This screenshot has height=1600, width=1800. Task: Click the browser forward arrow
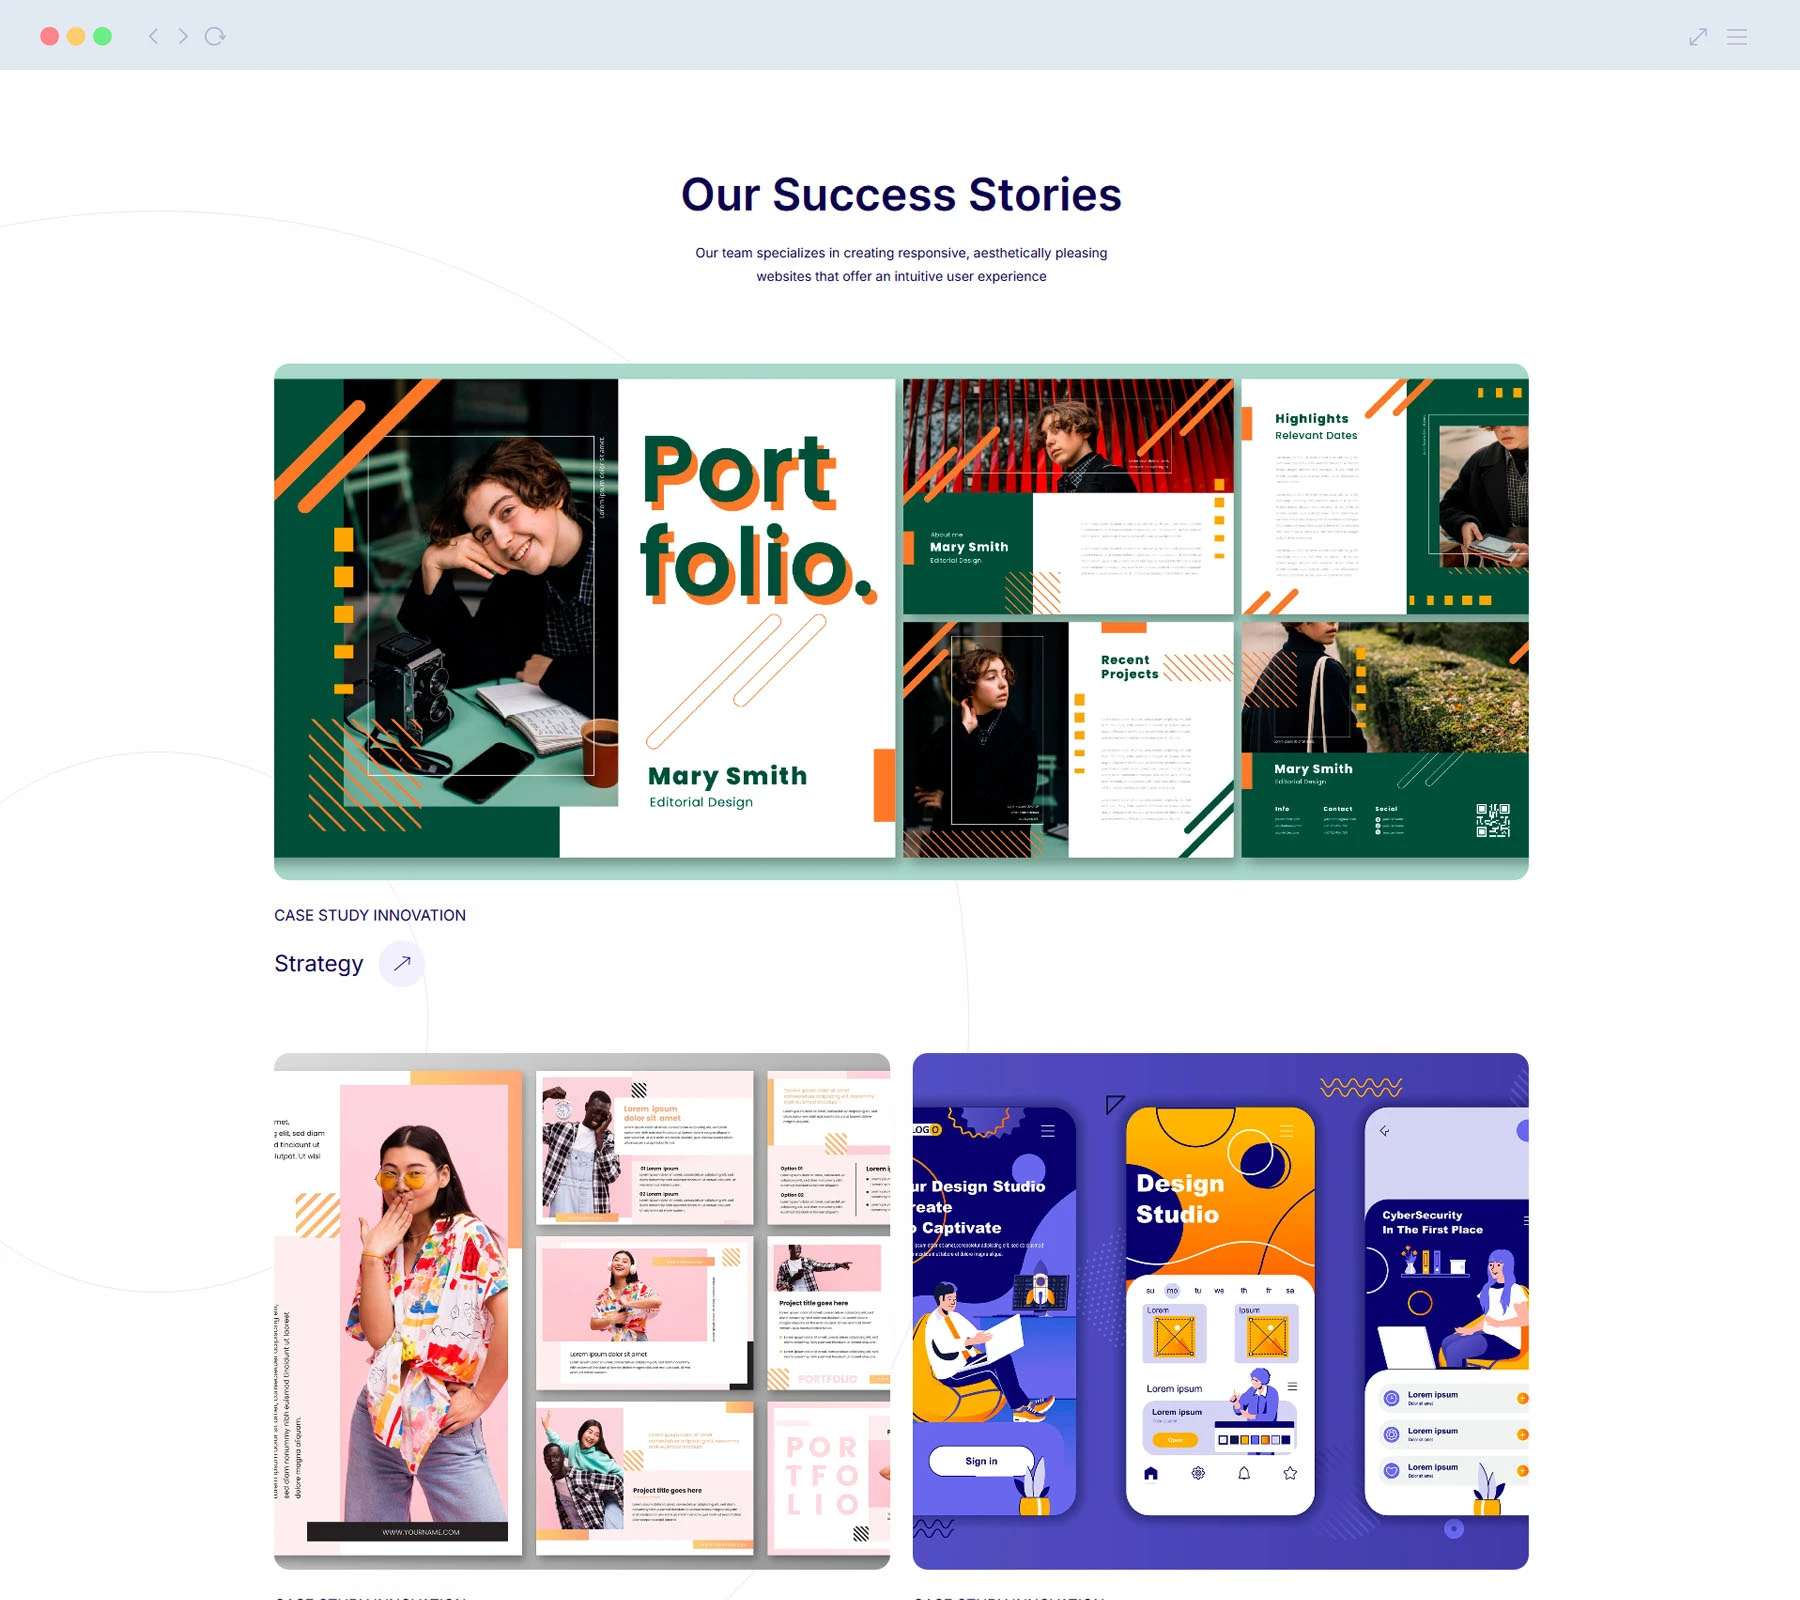[x=183, y=36]
